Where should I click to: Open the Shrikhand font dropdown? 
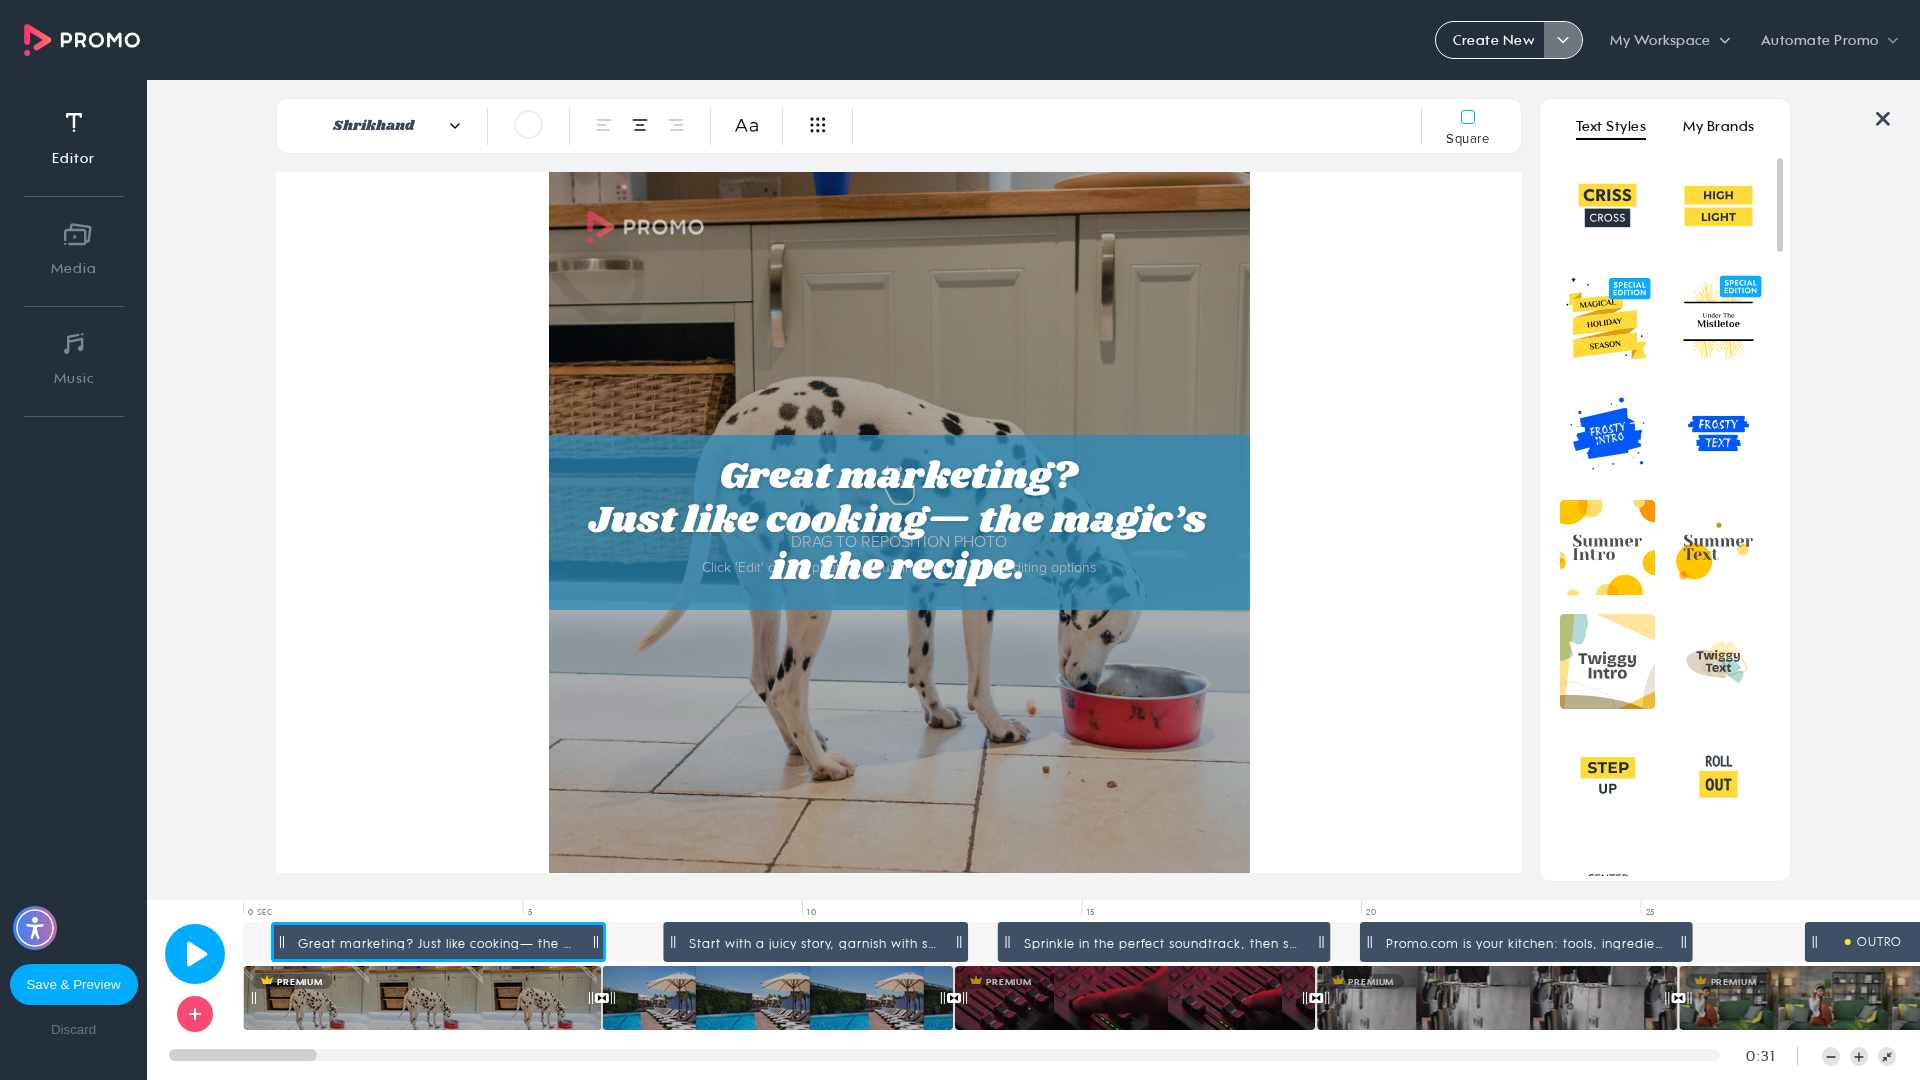(x=397, y=125)
